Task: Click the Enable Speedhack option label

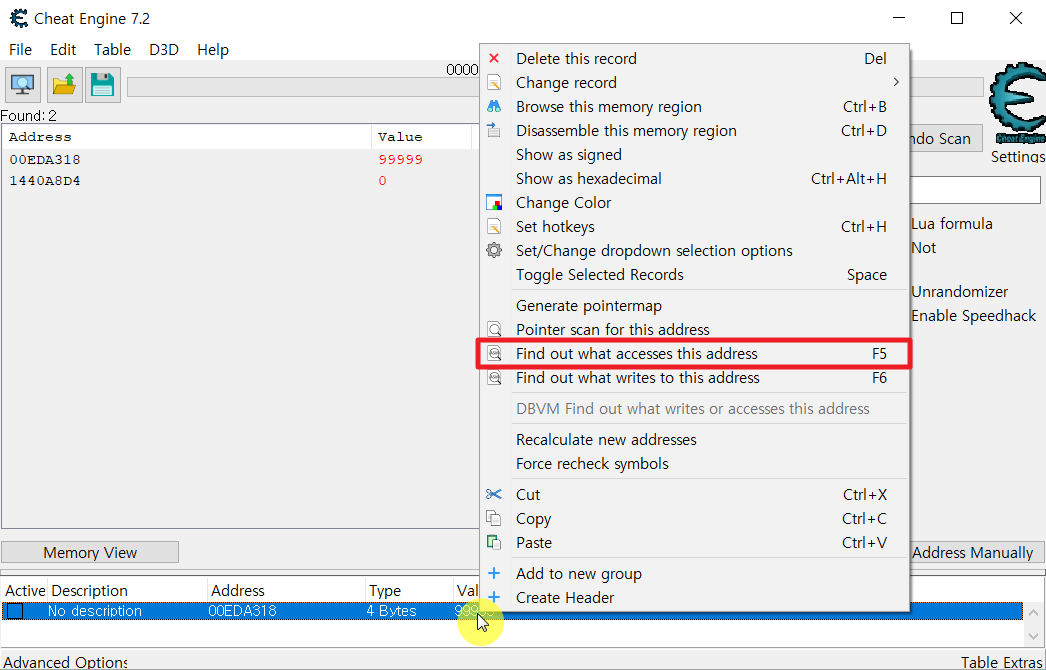Action: pyautogui.click(x=974, y=316)
